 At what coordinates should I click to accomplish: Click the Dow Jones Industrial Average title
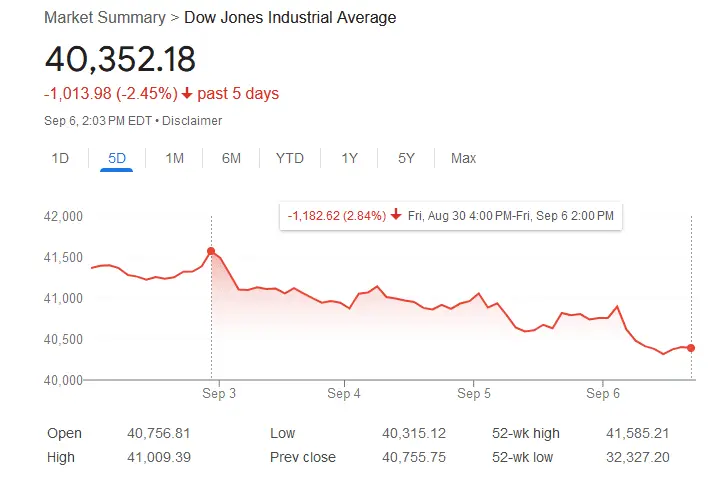pyautogui.click(x=290, y=18)
